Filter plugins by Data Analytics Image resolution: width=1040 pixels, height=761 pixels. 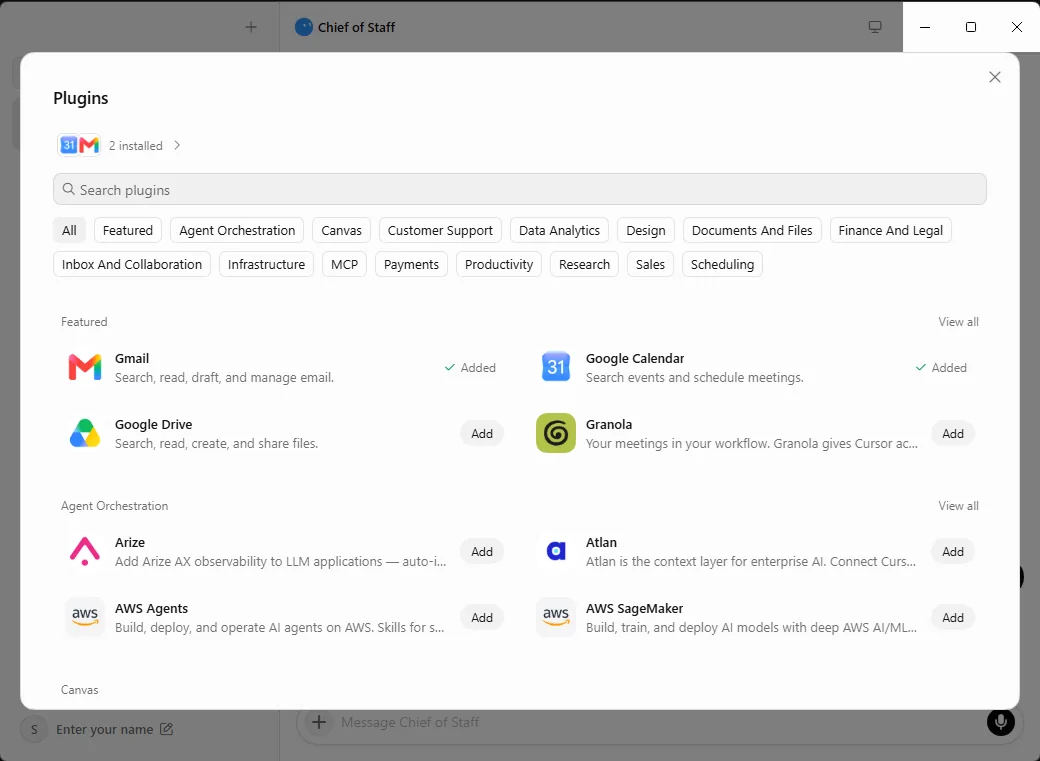pos(559,230)
